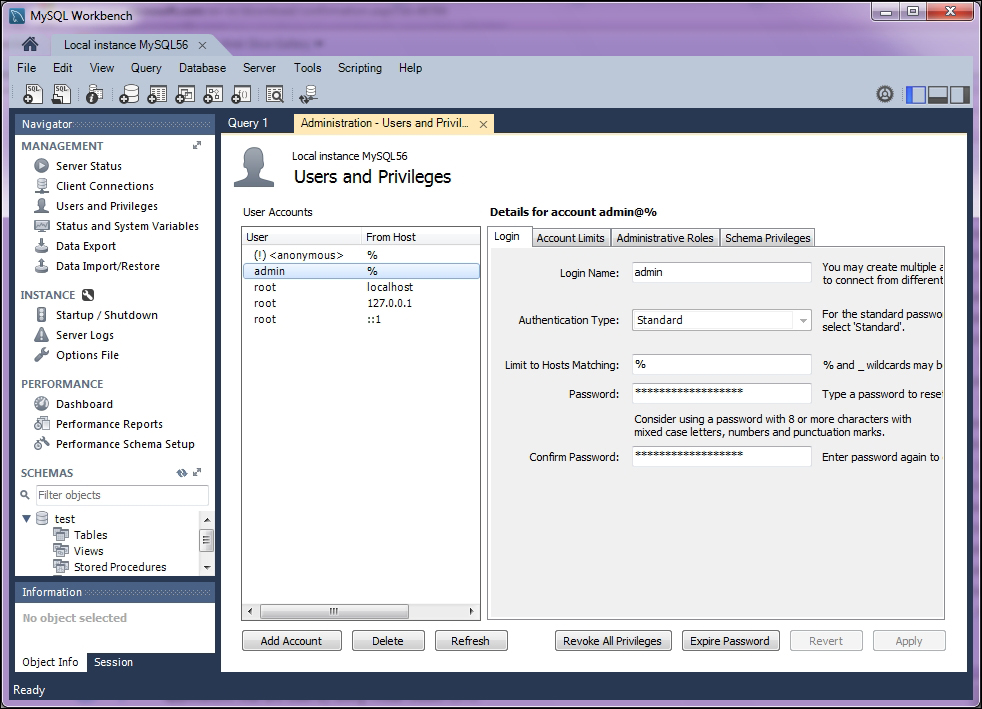982x709 pixels.
Task: Open Server Logs
Action: (85, 335)
